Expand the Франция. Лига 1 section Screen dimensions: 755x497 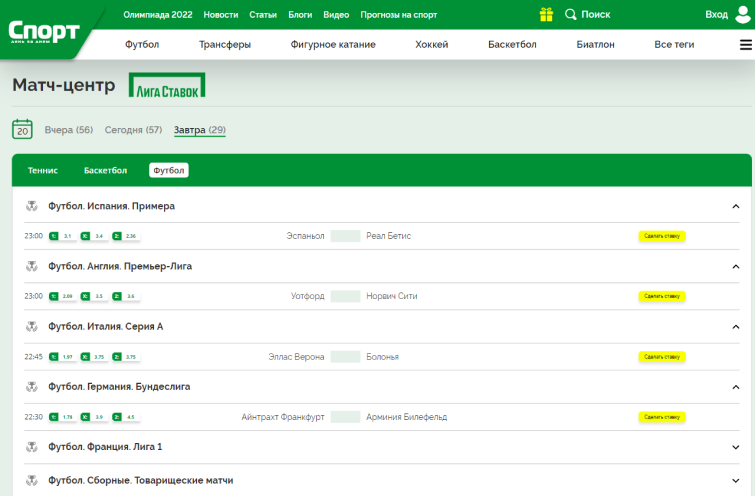click(x=736, y=447)
